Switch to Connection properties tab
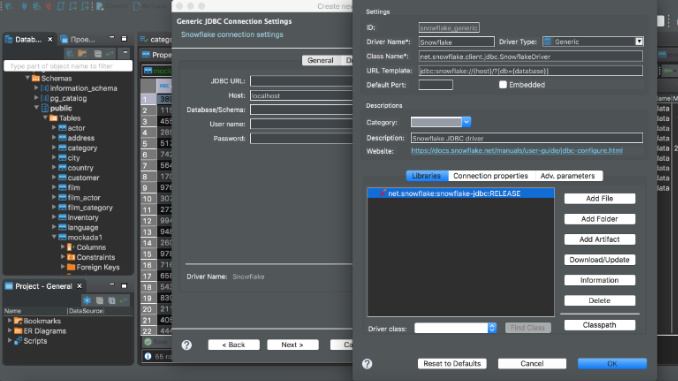This screenshot has height=381, width=678. click(x=490, y=176)
